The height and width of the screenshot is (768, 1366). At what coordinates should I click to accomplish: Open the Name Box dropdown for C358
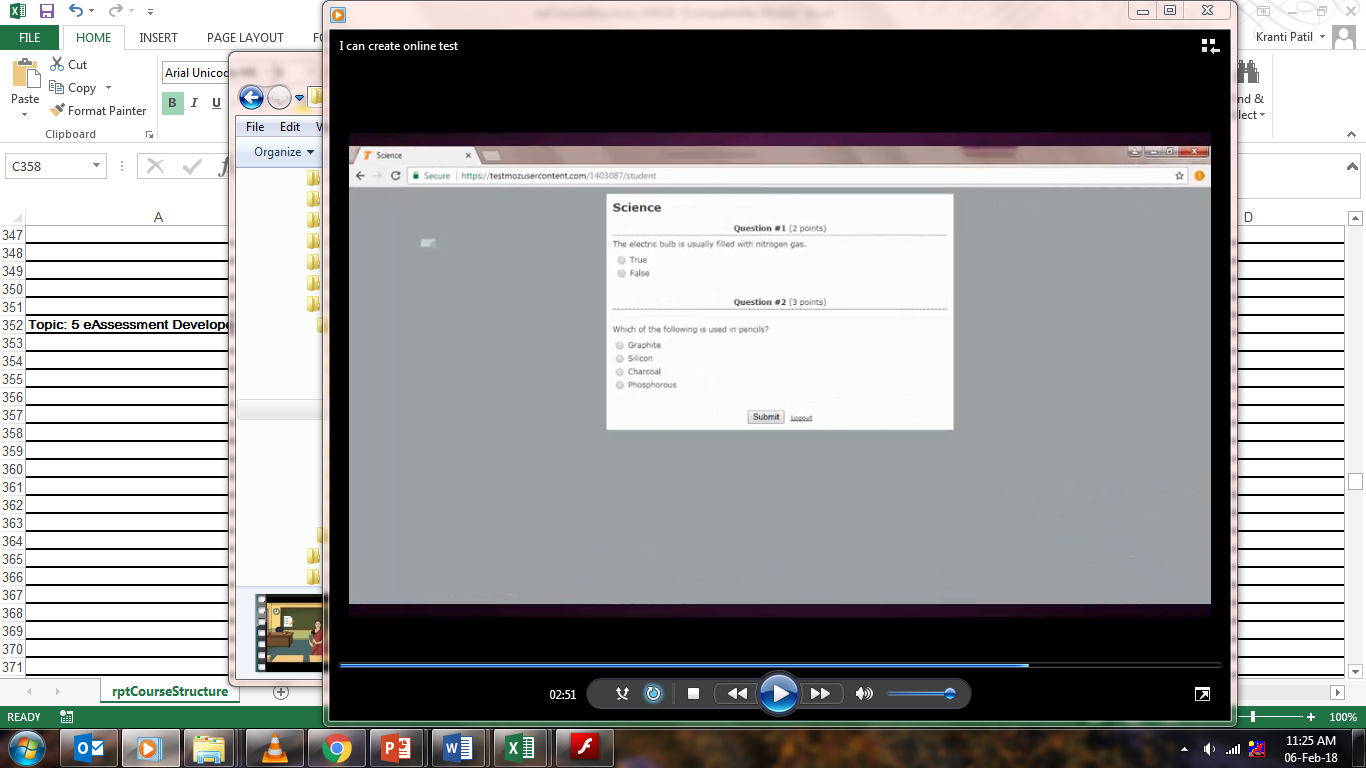pos(97,166)
